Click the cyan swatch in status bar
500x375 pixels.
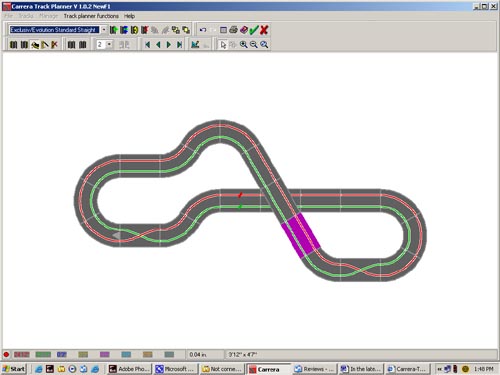[126, 354]
